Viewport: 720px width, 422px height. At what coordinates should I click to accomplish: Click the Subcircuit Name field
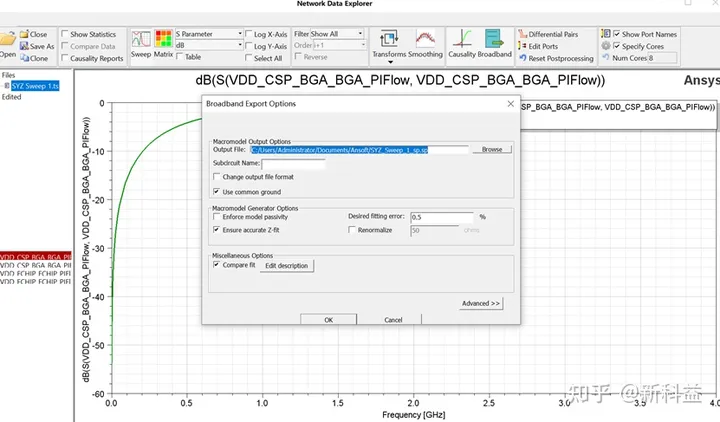point(293,163)
